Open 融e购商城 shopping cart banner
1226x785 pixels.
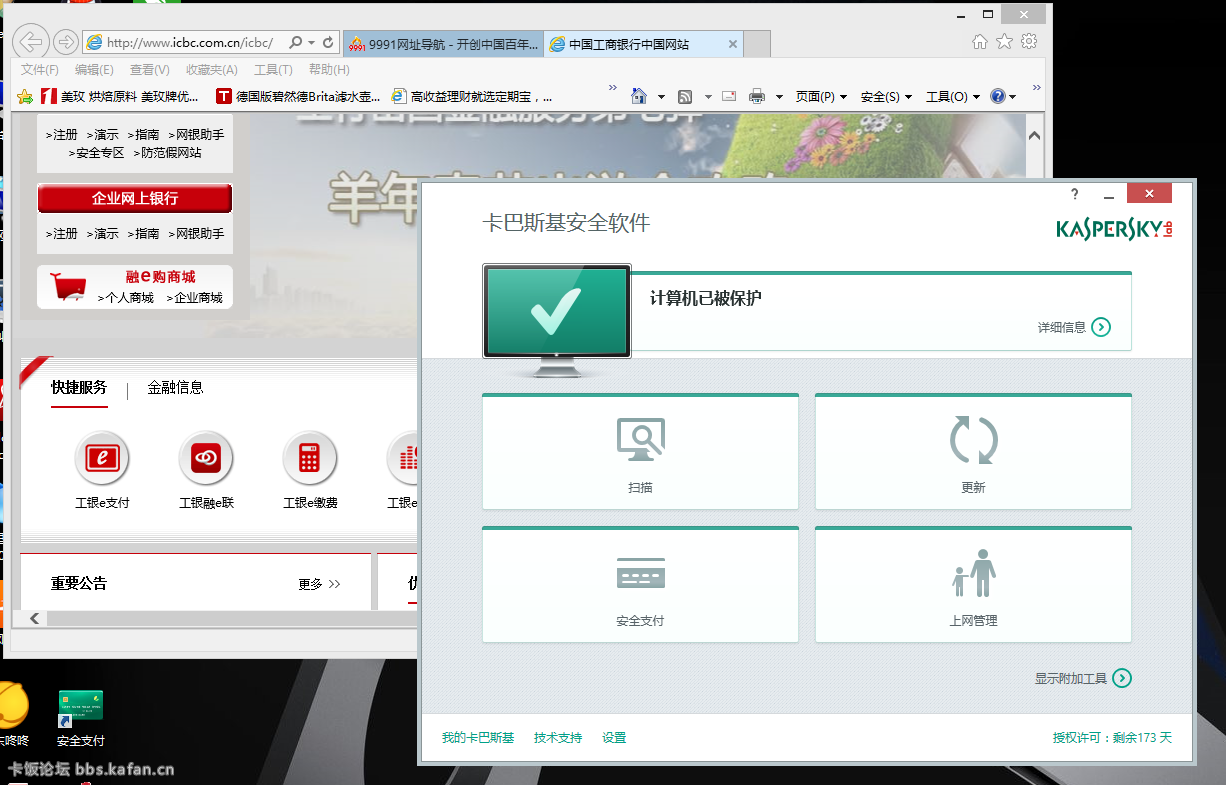click(135, 286)
